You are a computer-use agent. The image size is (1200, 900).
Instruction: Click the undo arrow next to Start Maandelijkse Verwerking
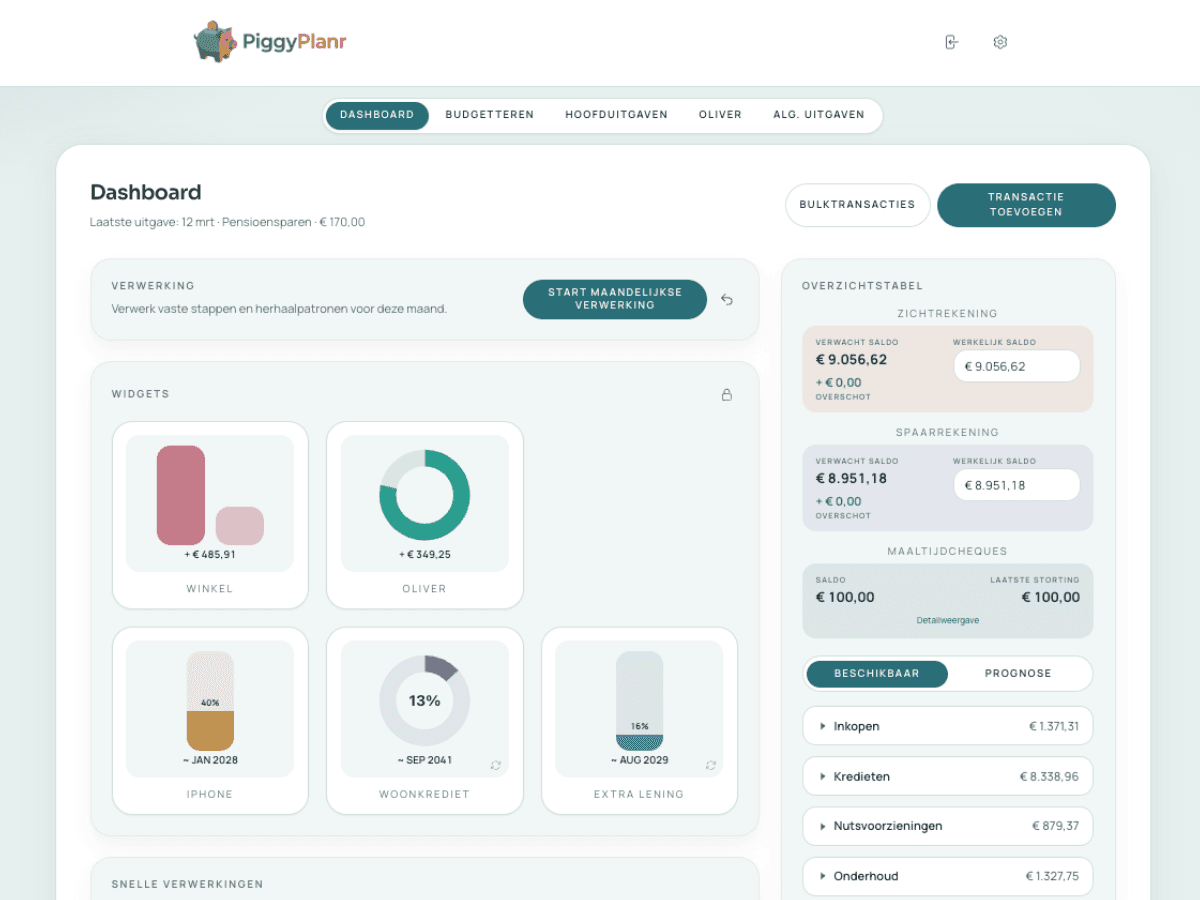coord(727,299)
